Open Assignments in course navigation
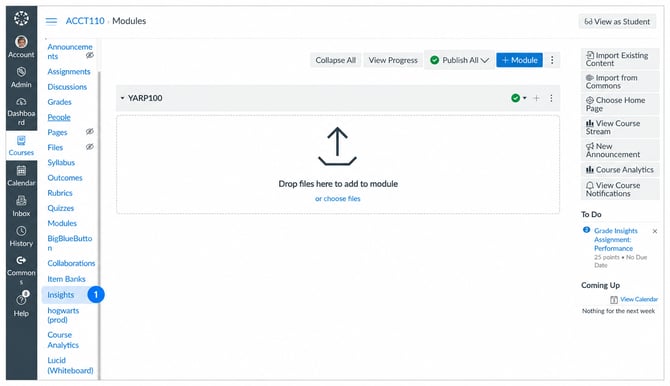This screenshot has height=386, width=670. click(x=69, y=71)
